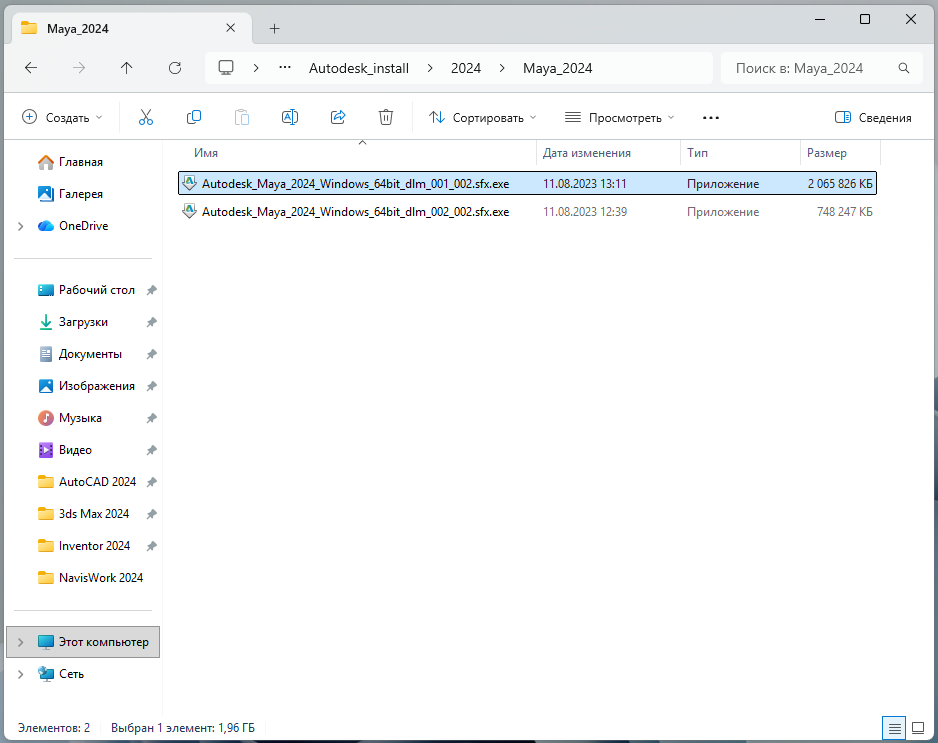Screen dimensions: 938x743
Task: Click the Rename icon in toolbar
Action: click(290, 117)
